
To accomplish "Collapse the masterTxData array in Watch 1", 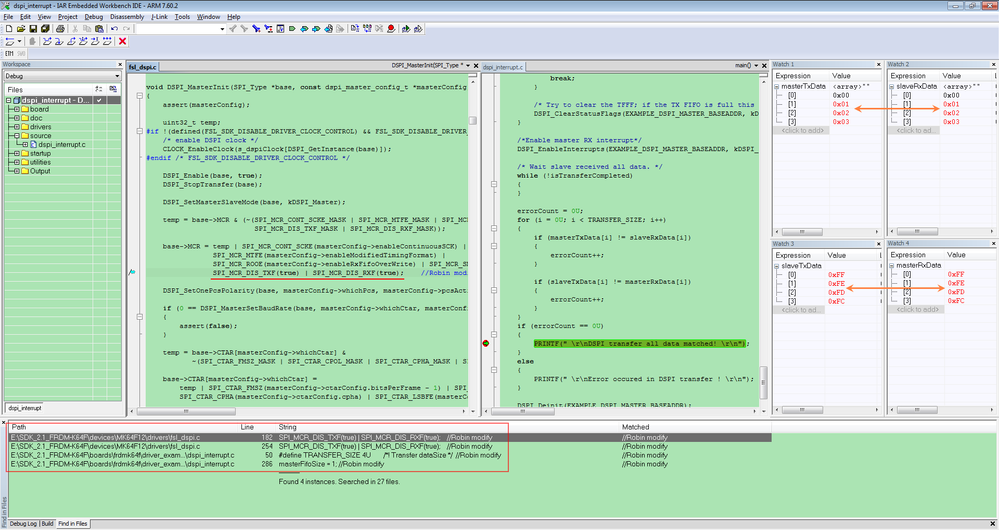I will [777, 87].
